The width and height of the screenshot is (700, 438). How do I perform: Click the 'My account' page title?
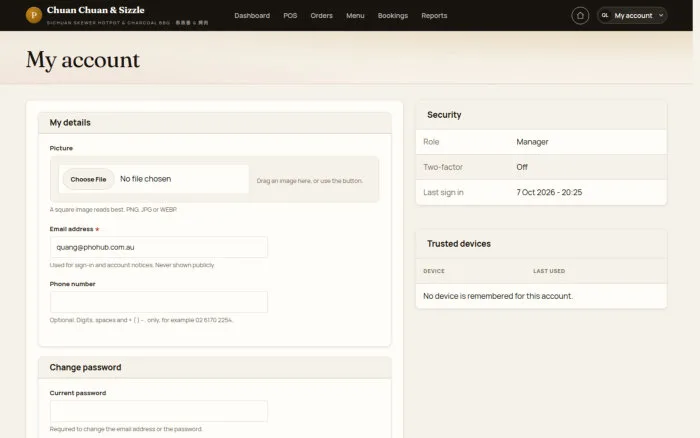point(83,60)
